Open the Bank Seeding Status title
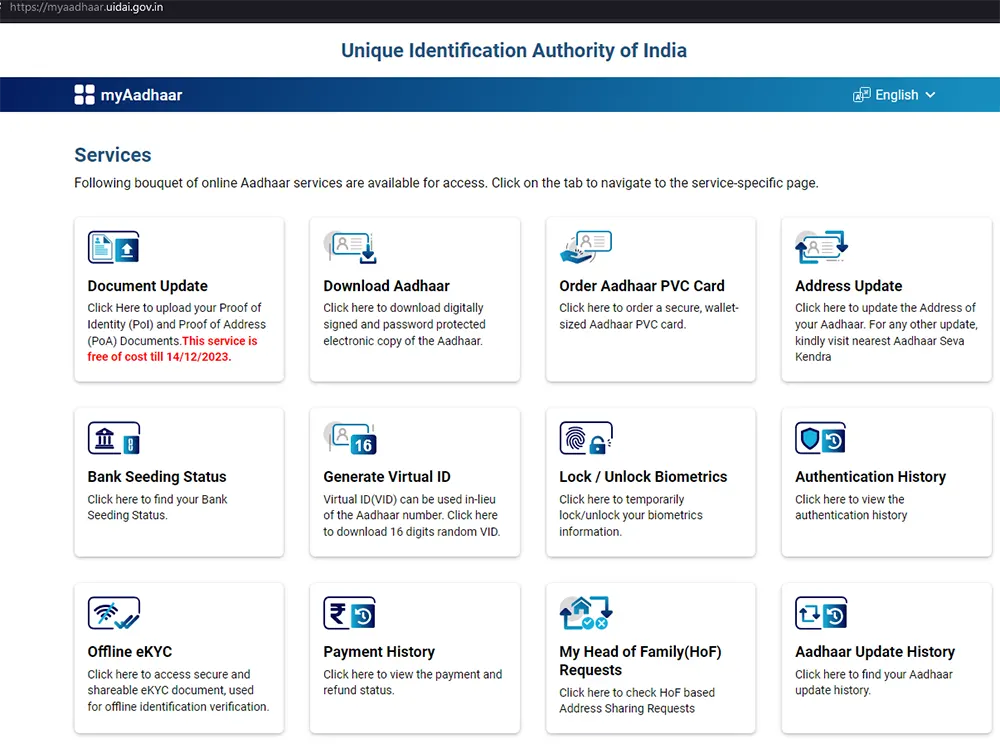 [157, 477]
